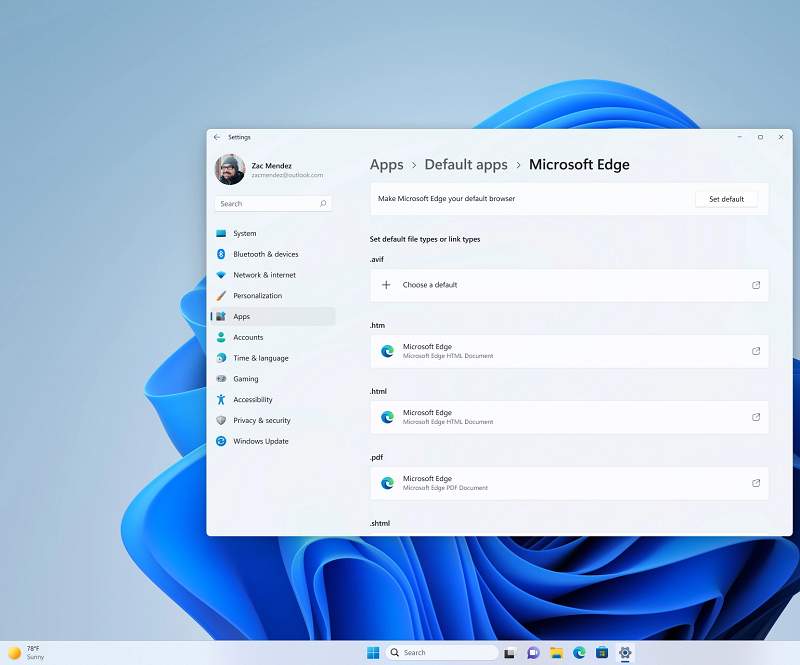Click Edge icon in the .htm row
Viewport: 800px width, 665px height.
(387, 351)
